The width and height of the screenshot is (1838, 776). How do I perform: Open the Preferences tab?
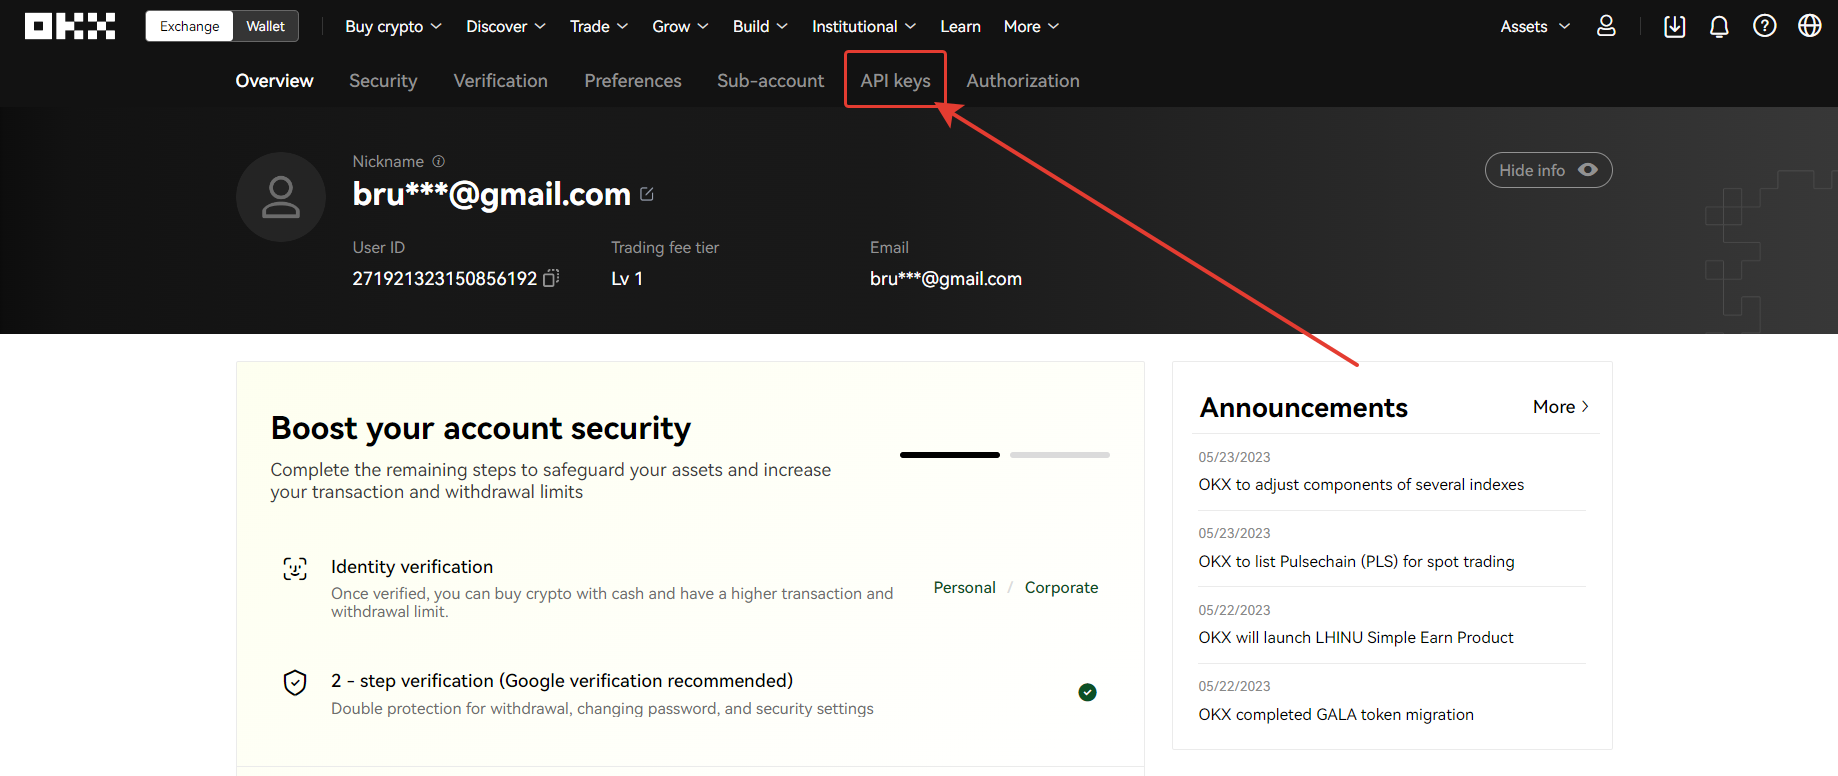[x=633, y=81]
